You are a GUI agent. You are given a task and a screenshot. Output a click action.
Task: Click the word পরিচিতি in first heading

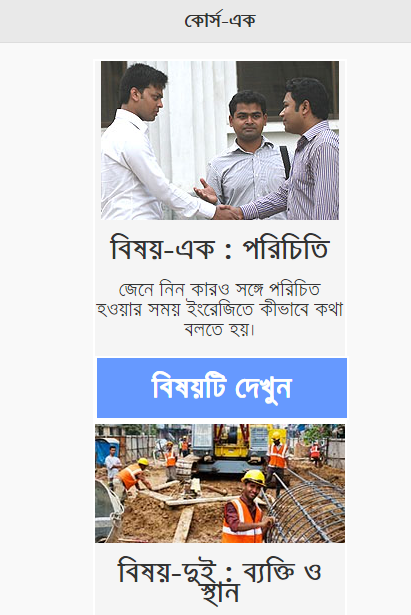286,249
